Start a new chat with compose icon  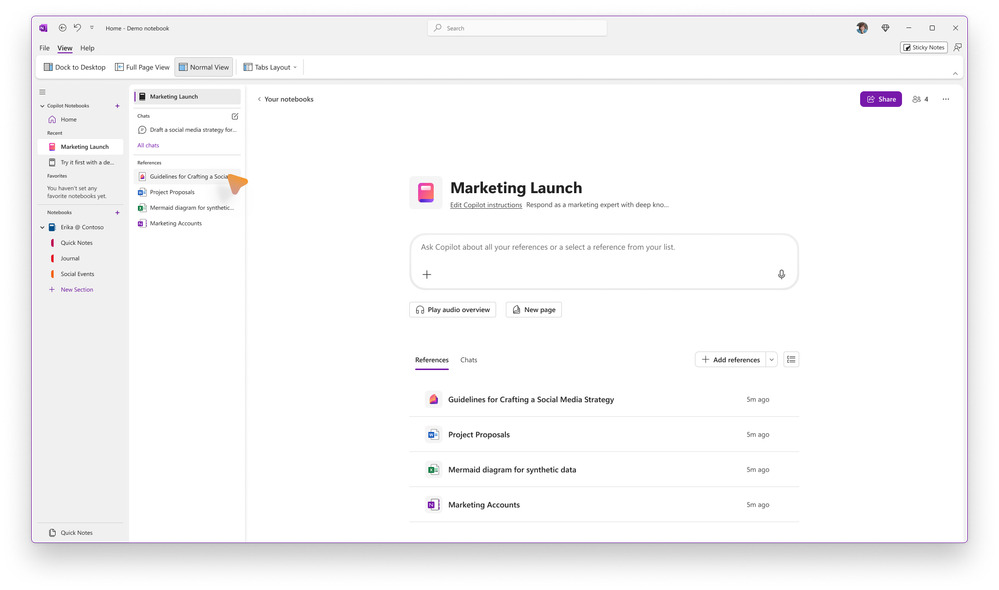tap(235, 116)
